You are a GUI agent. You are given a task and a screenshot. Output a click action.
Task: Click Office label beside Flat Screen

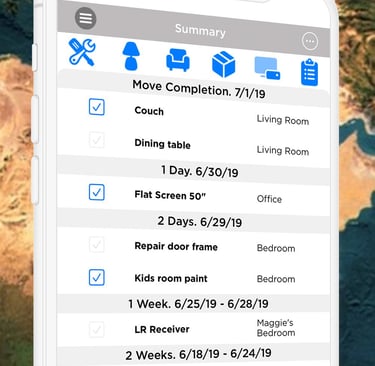[269, 199]
